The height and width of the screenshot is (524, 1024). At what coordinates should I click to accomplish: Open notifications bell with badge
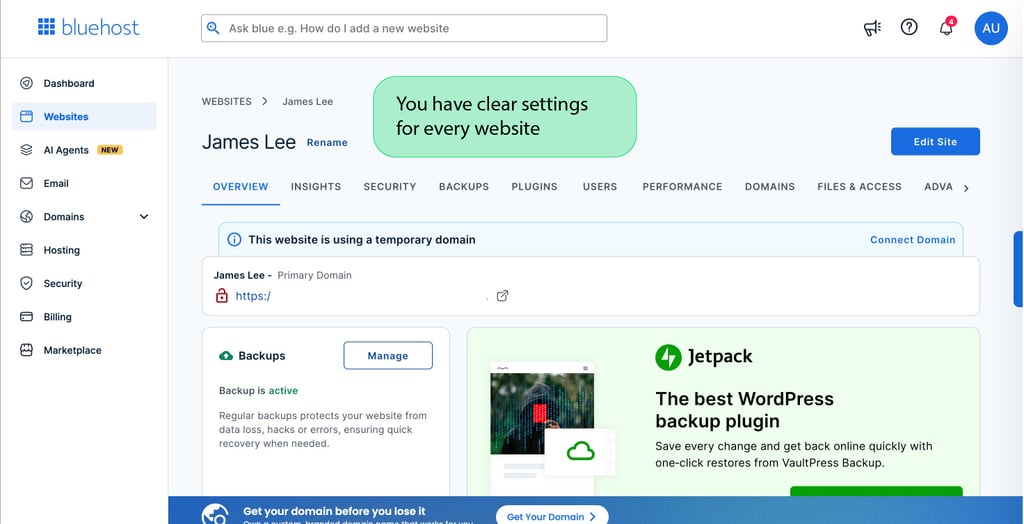(947, 27)
